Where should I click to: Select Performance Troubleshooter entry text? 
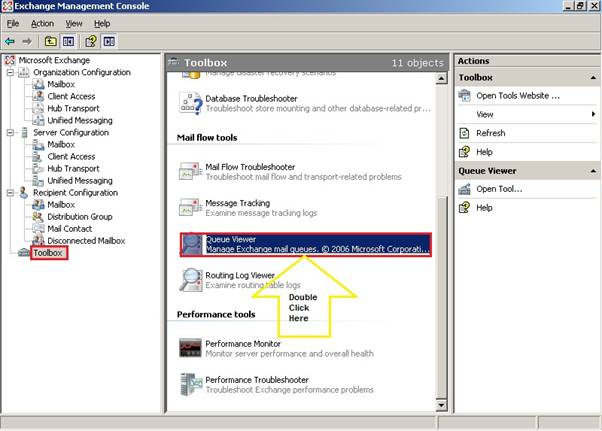(x=257, y=380)
